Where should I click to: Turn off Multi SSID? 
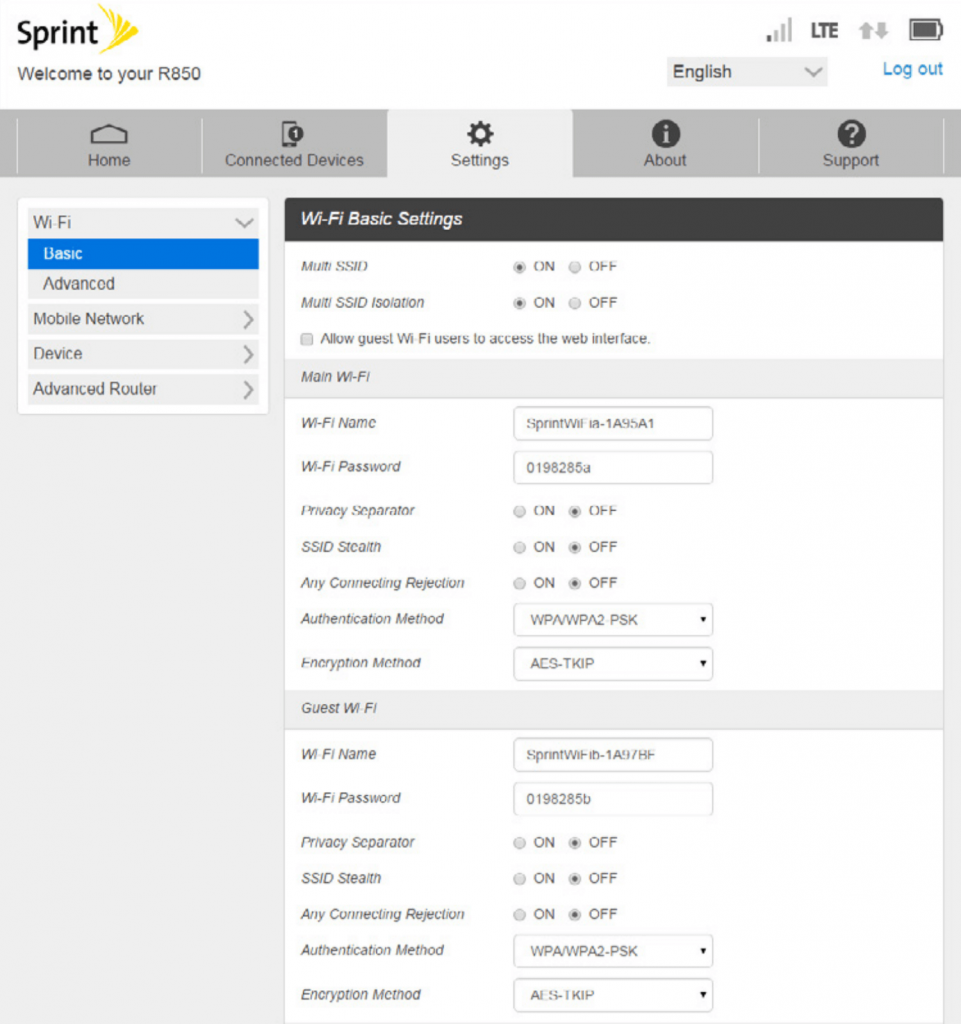click(x=572, y=266)
